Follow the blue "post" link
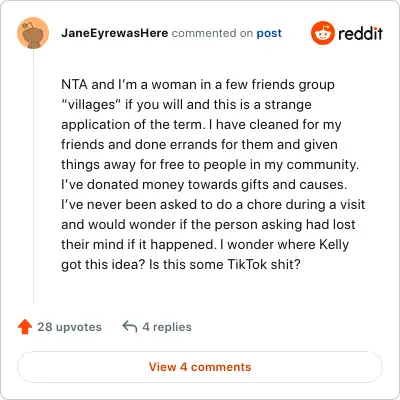Screen dimensions: 400x400 click(269, 33)
